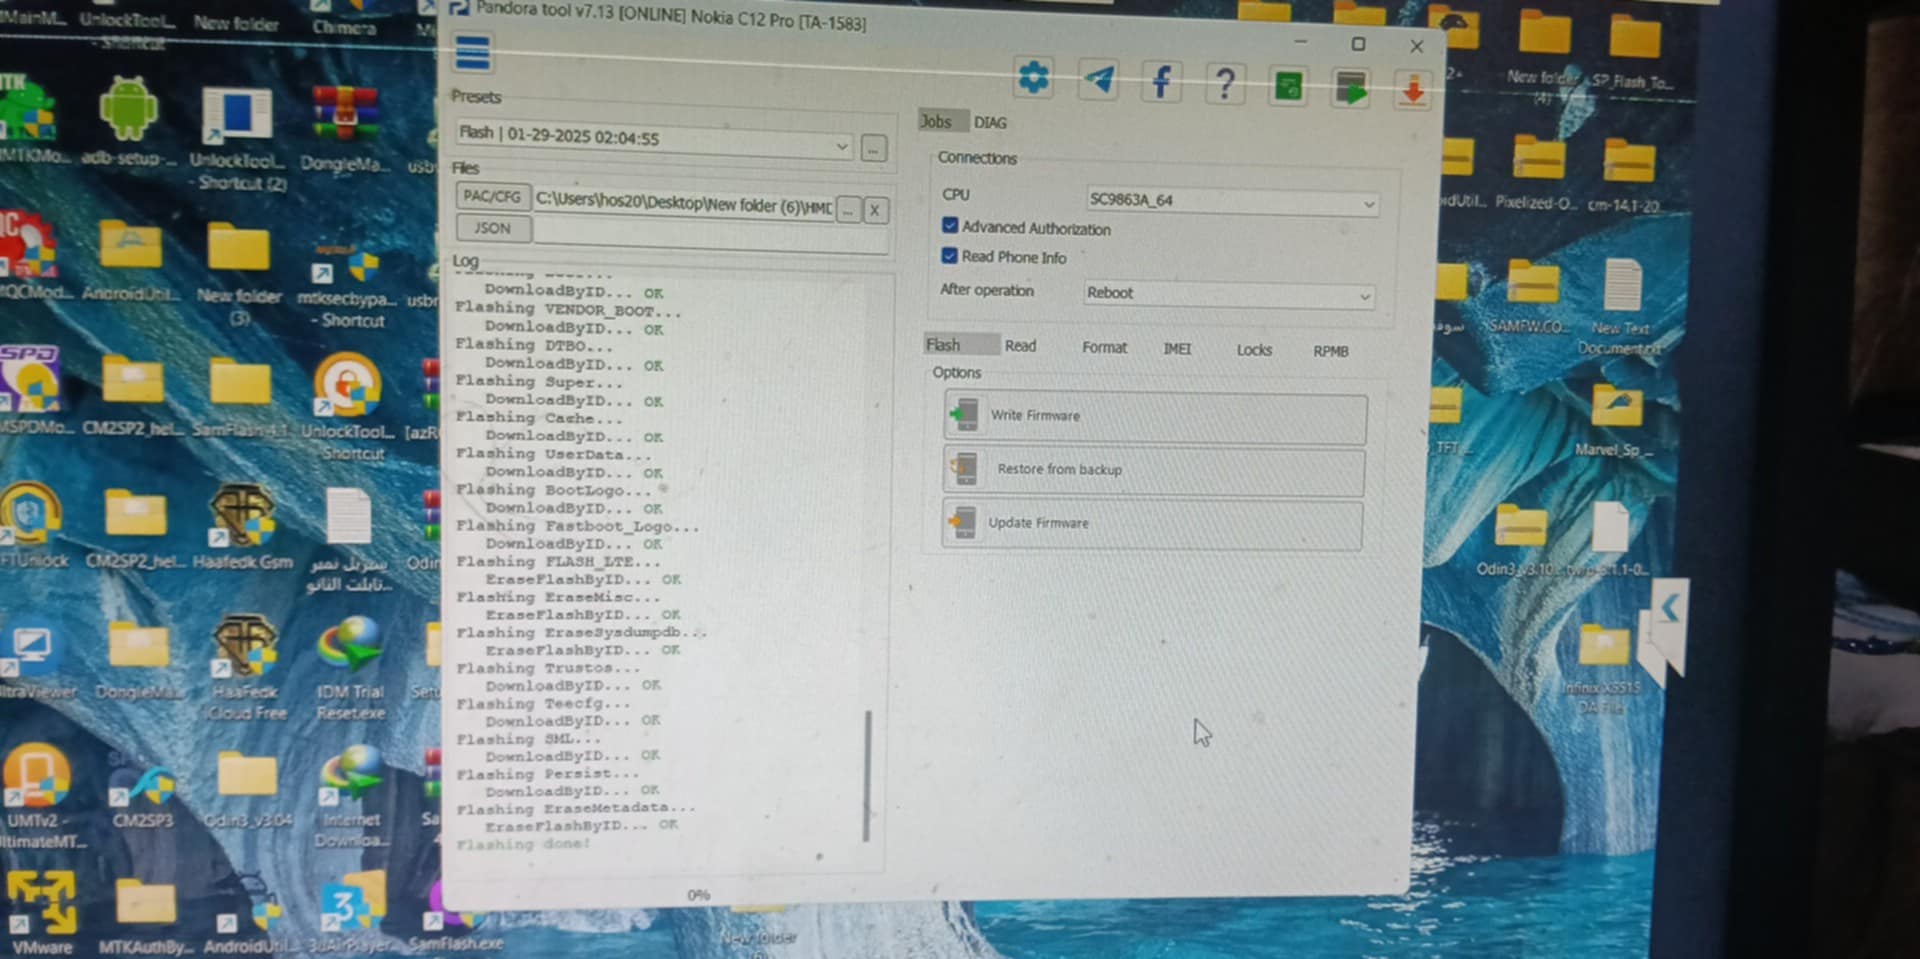1920x959 pixels.
Task: Browse for PAC/CFG file with ellipsis
Action: pyautogui.click(x=848, y=209)
